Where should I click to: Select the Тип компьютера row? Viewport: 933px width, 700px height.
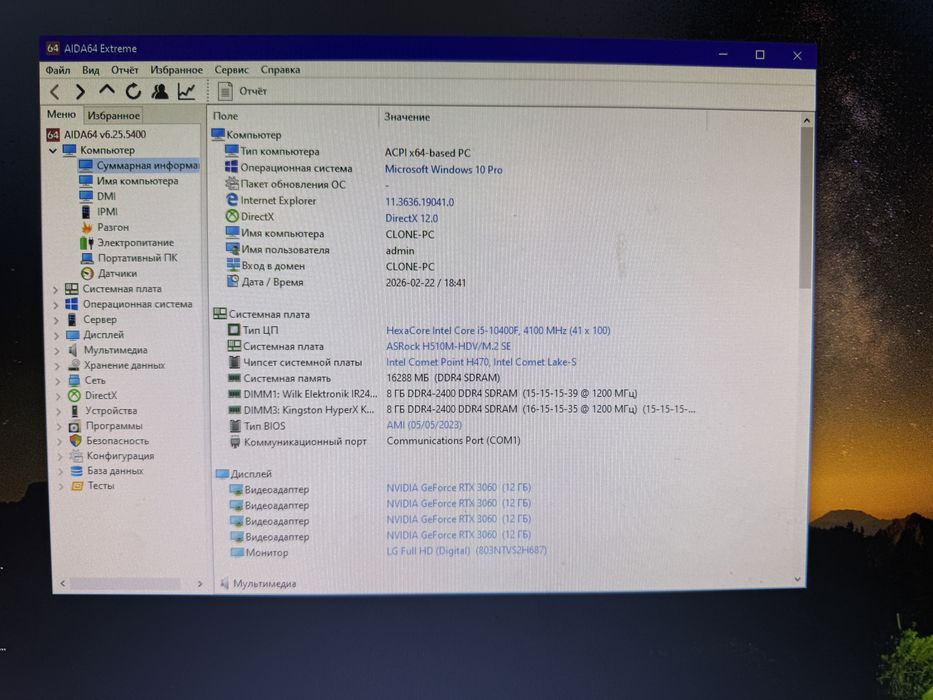point(458,152)
